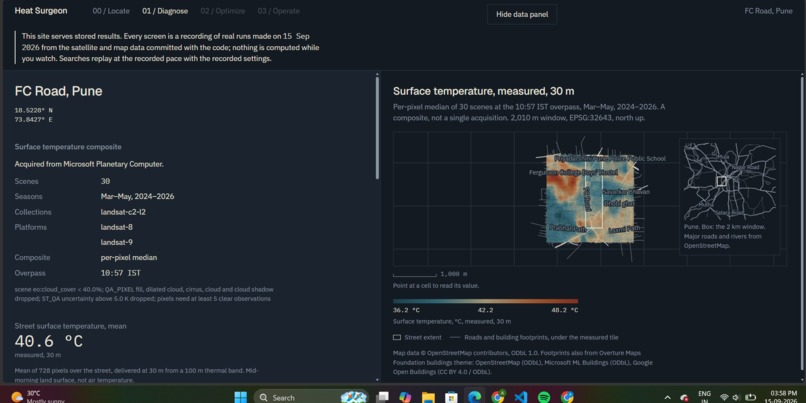The width and height of the screenshot is (806, 403).
Task: Click the Fergusson College Boys' Hostel map label
Action: (573, 172)
